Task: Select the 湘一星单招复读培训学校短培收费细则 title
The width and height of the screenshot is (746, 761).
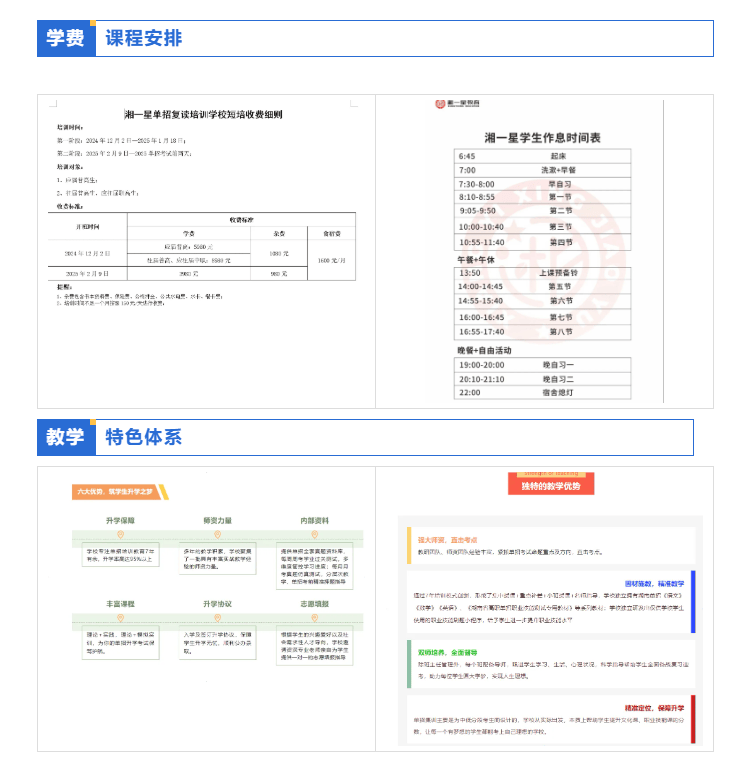Action: pos(203,115)
